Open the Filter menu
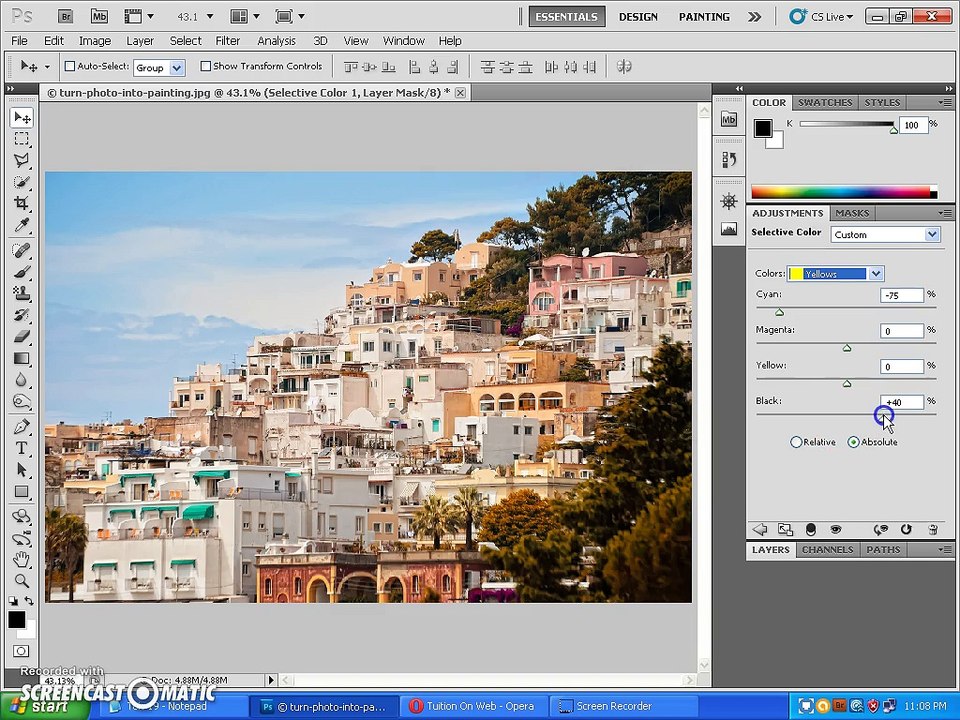The width and height of the screenshot is (960, 720). point(228,41)
